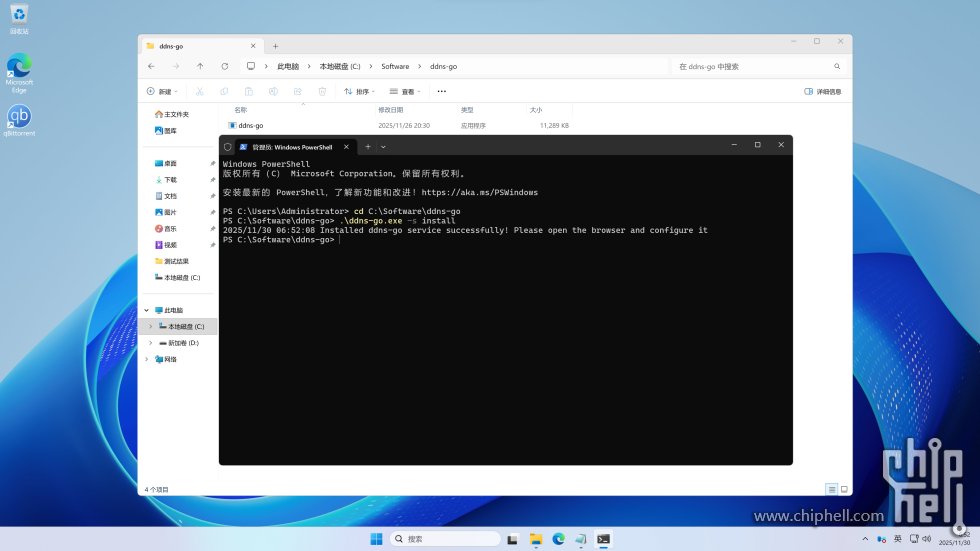
Task: Click the Refresh button in Explorer
Action: pos(224,66)
